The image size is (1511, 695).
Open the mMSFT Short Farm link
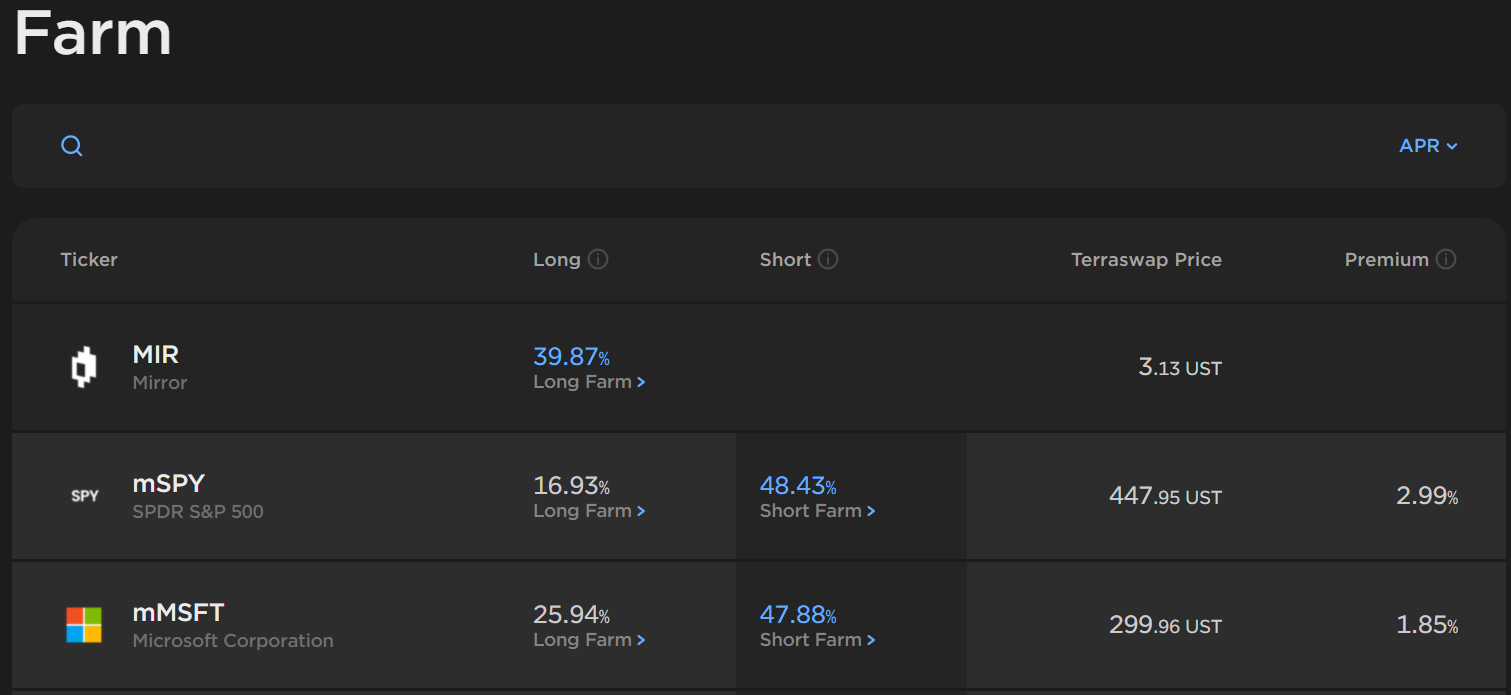click(817, 640)
